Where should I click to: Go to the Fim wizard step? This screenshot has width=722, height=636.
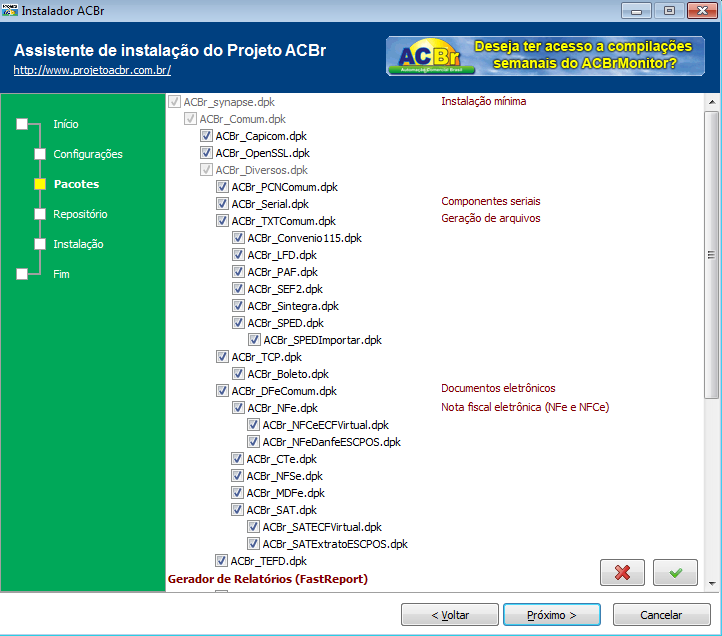pos(61,274)
